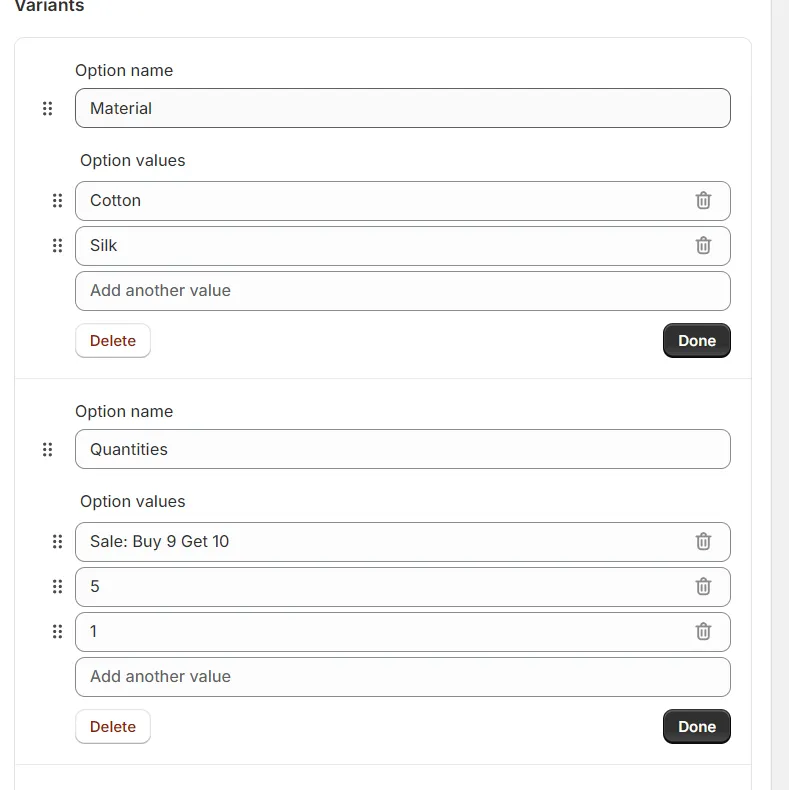The image size is (789, 790).
Task: Click the Done button for Material option
Action: pos(696,341)
